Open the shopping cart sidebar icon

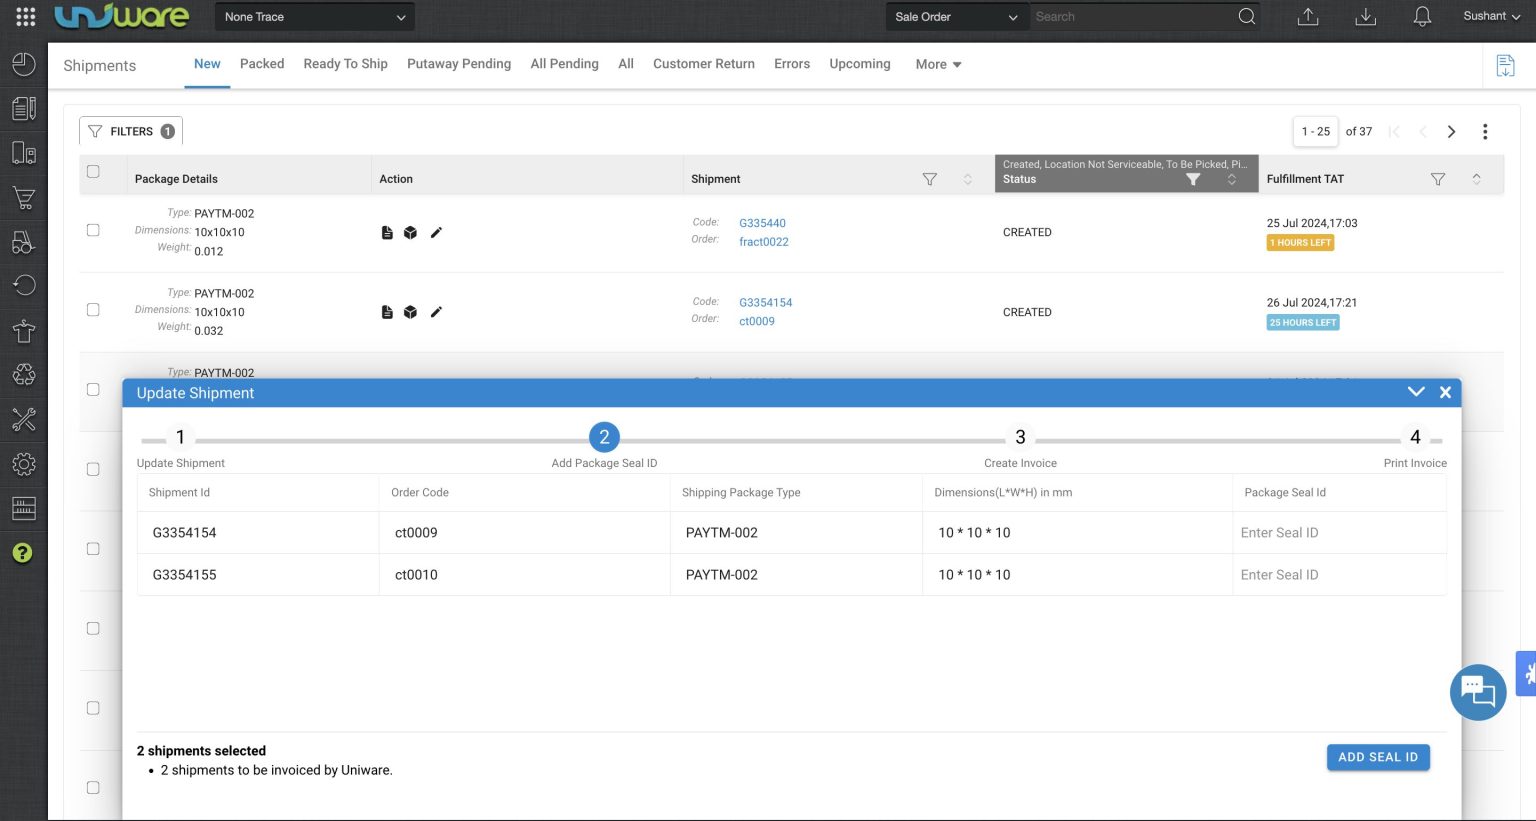pos(24,198)
